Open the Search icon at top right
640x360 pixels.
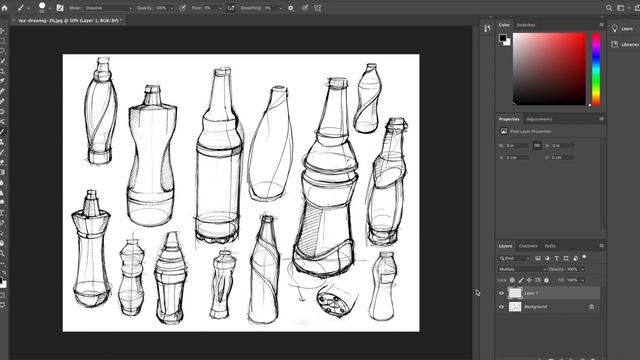tap(609, 8)
